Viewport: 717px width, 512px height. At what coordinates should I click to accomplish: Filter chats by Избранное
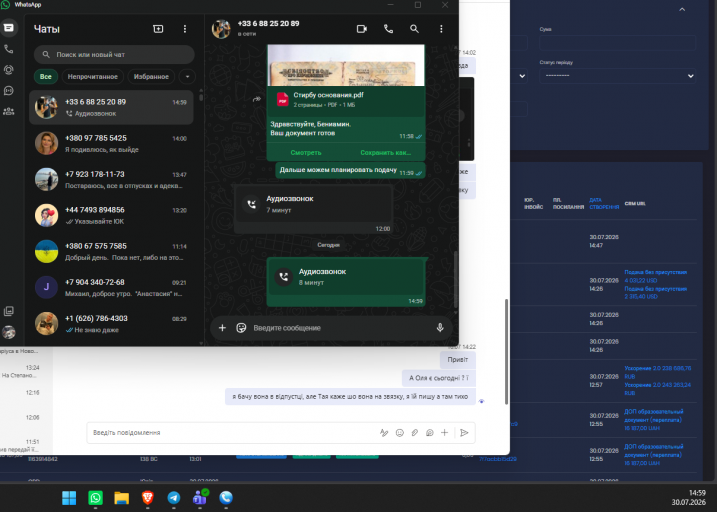click(151, 77)
